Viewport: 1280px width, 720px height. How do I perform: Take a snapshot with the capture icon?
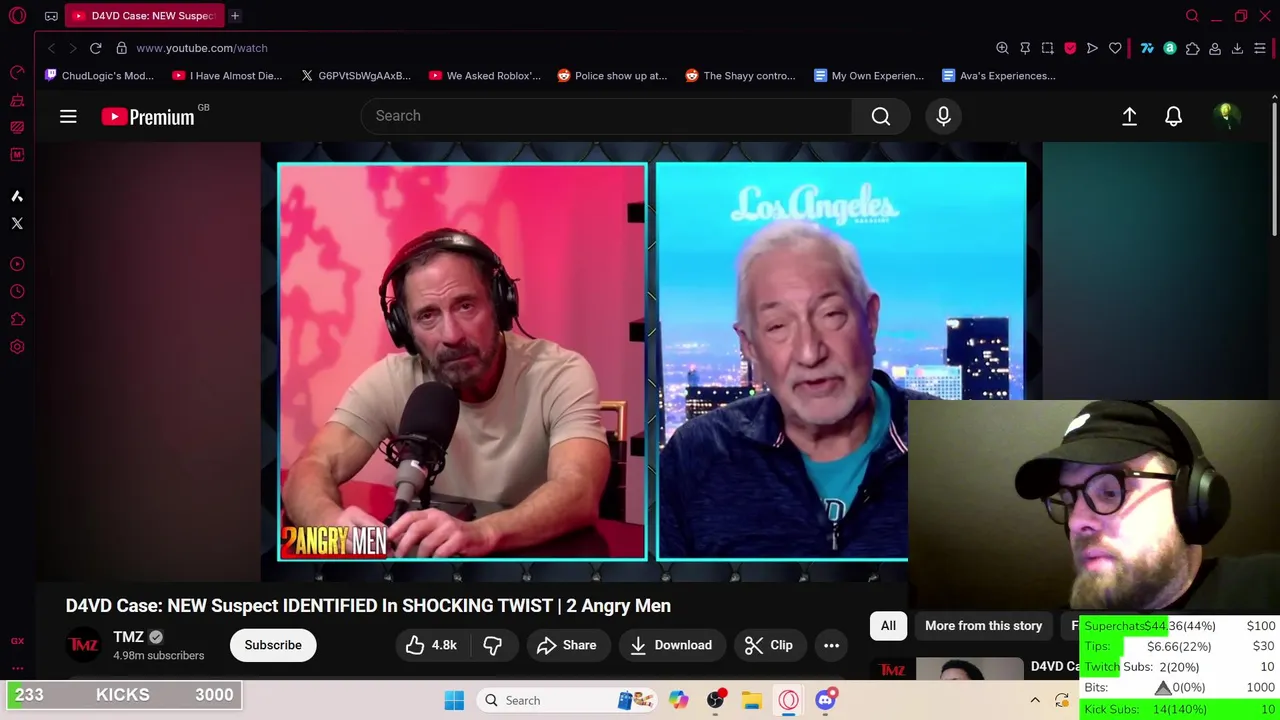tap(1047, 48)
